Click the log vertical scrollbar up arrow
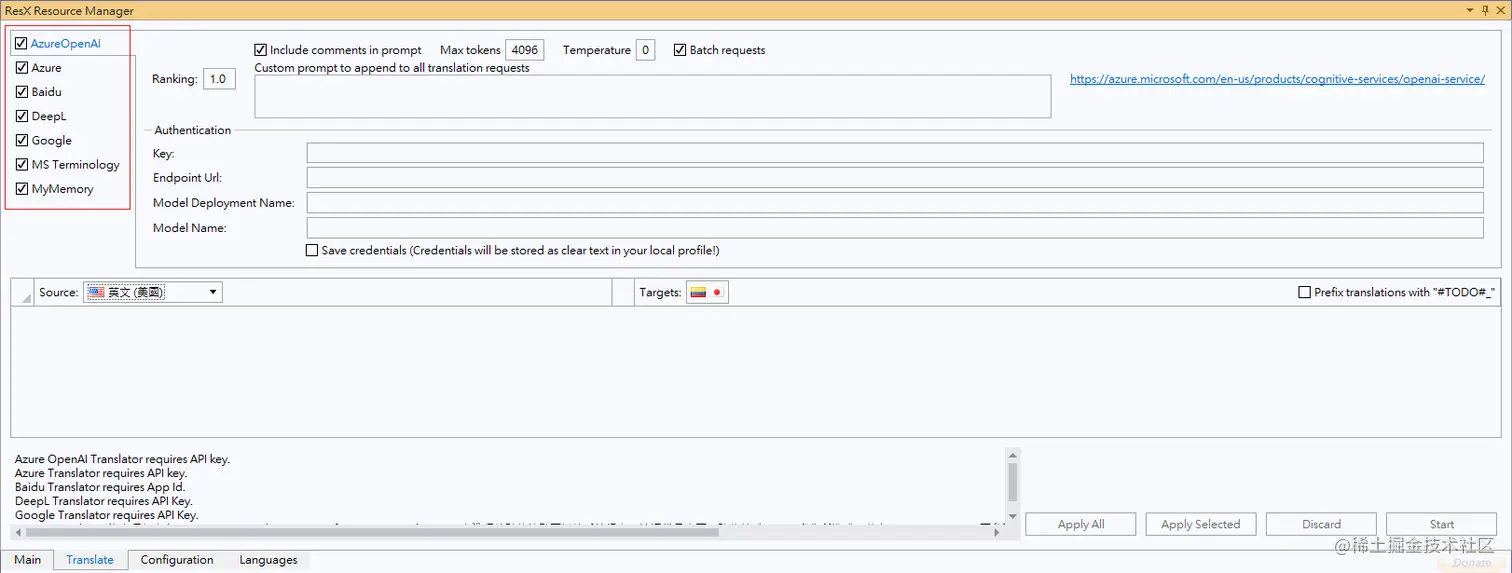The height and width of the screenshot is (573, 1512). coord(1012,455)
